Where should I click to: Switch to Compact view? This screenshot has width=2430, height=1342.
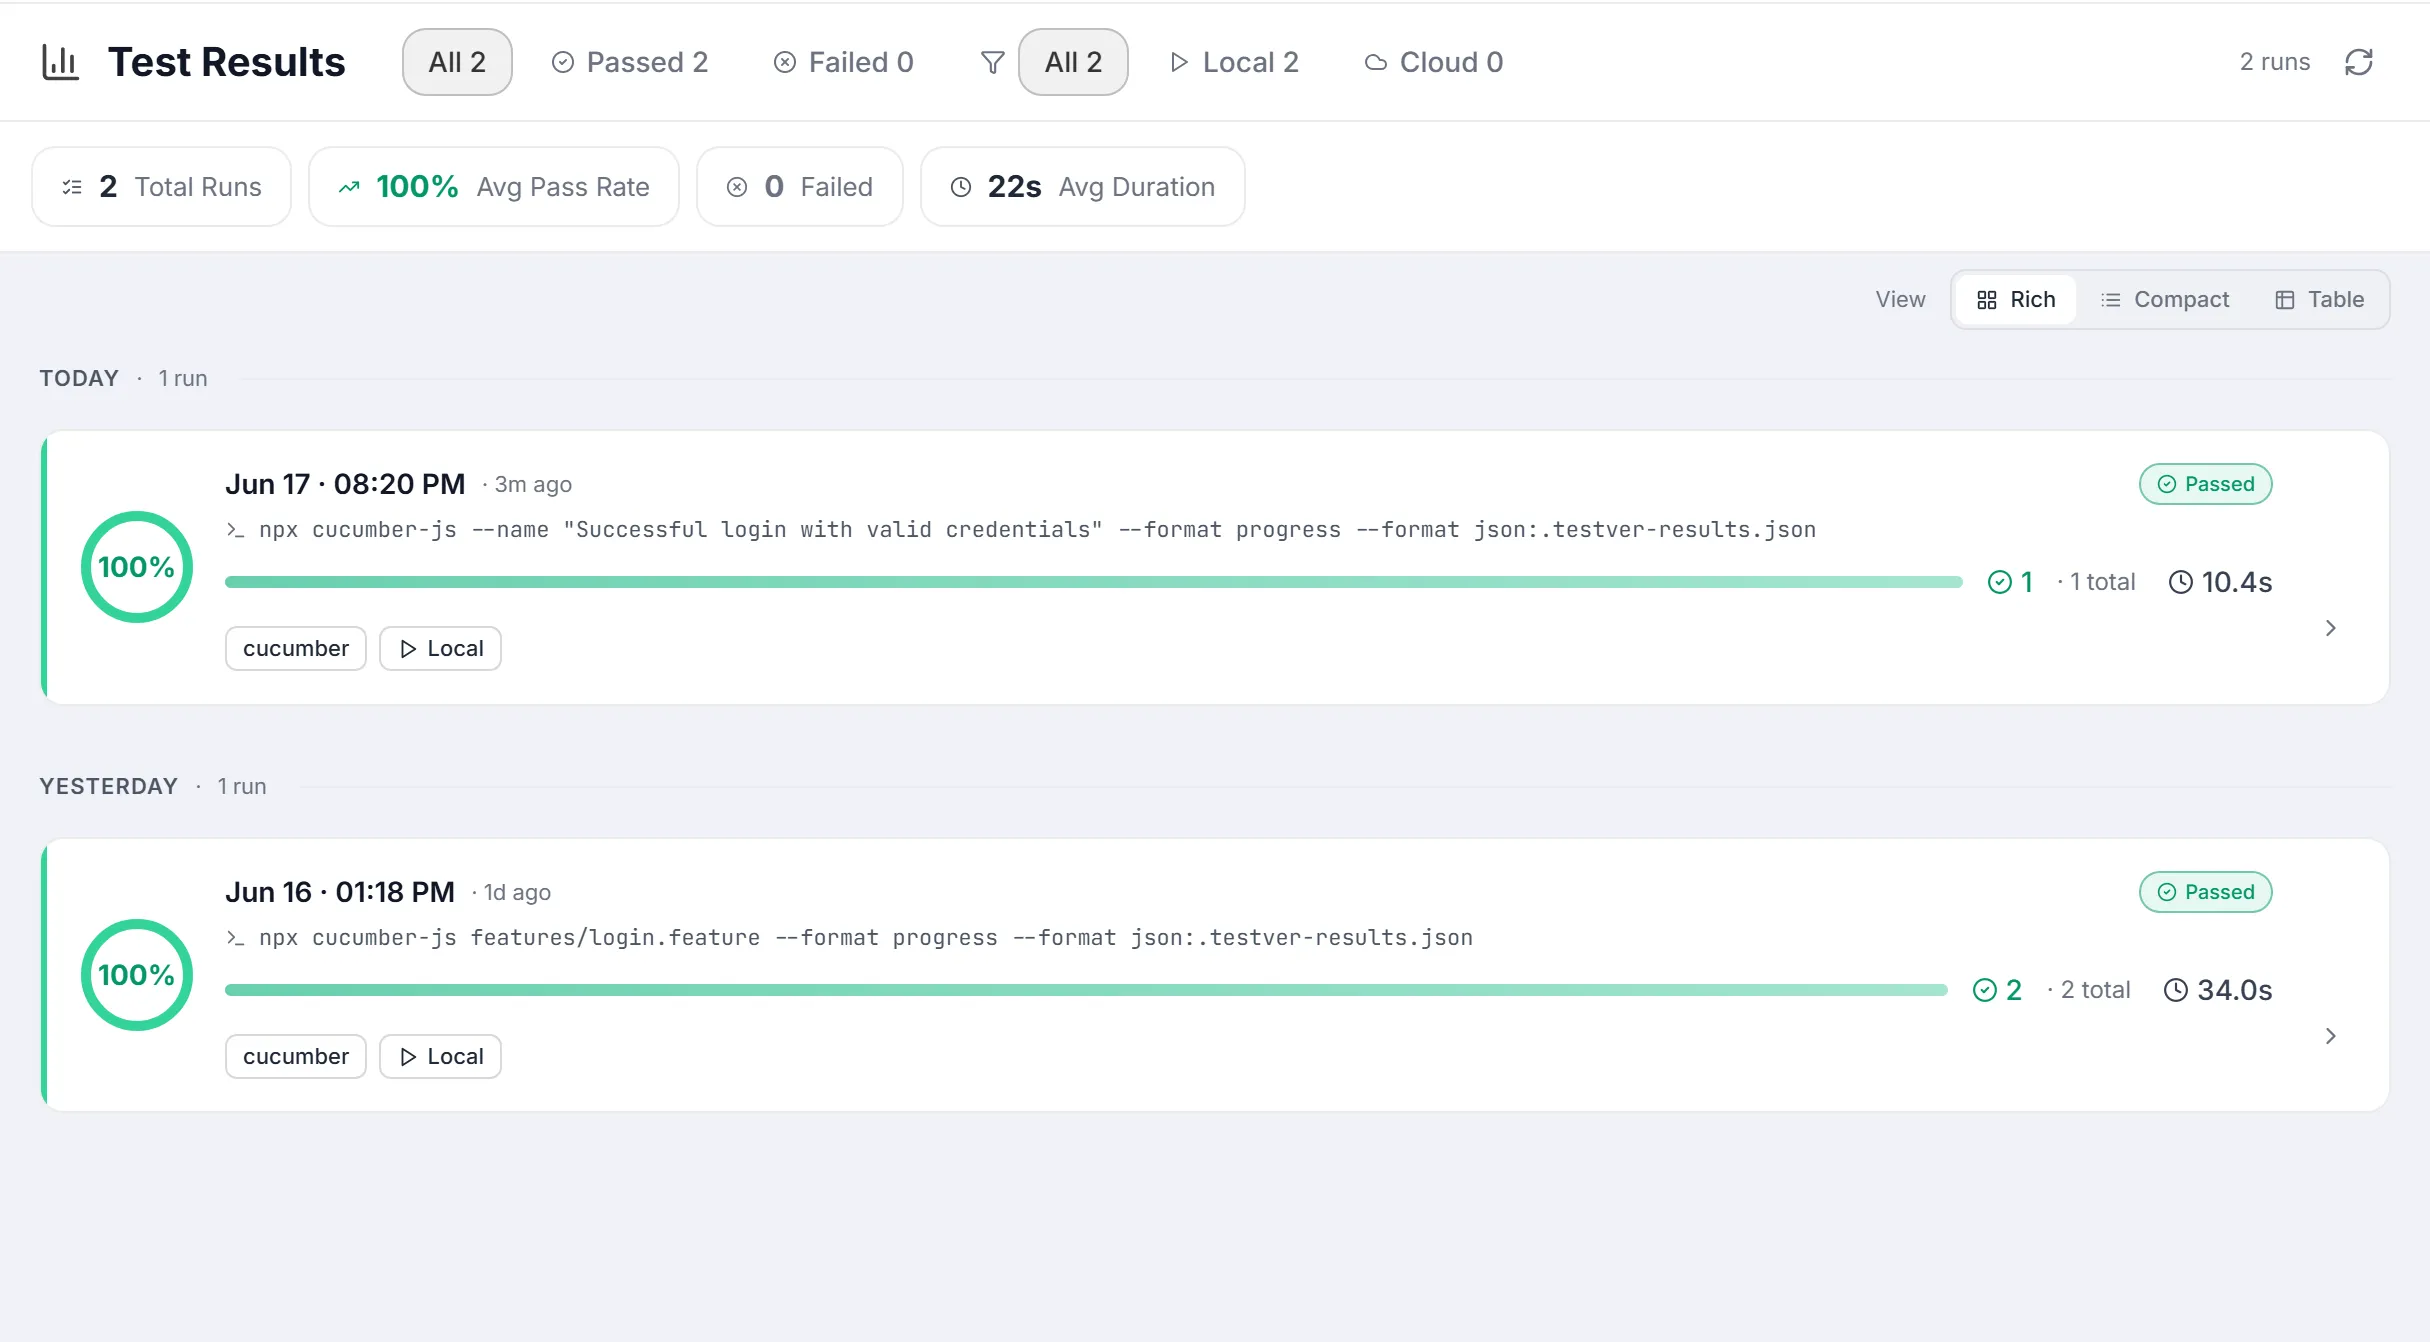click(2165, 300)
